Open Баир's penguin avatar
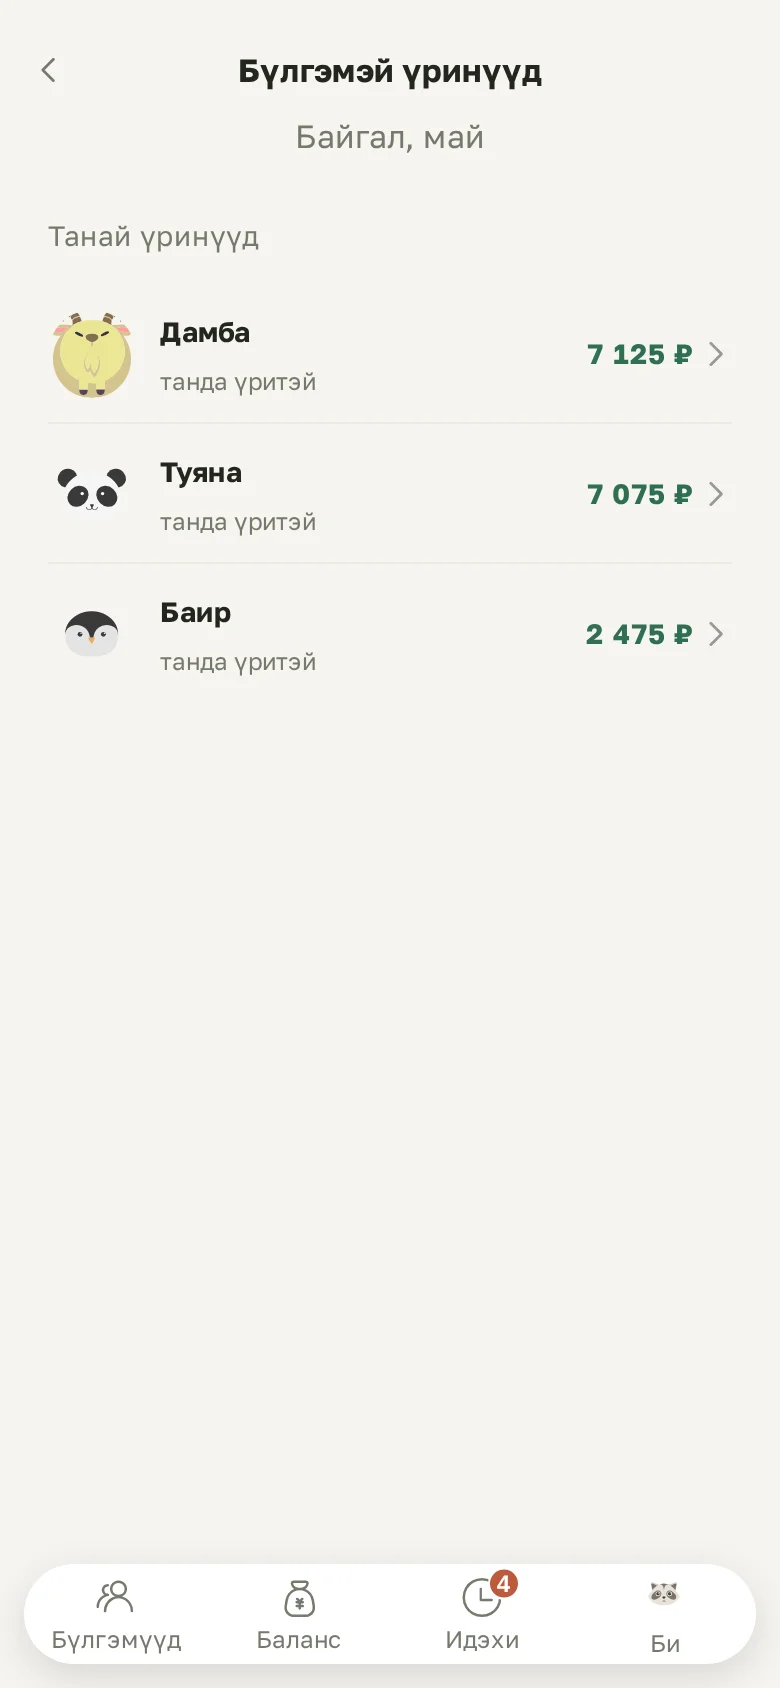 click(x=92, y=633)
